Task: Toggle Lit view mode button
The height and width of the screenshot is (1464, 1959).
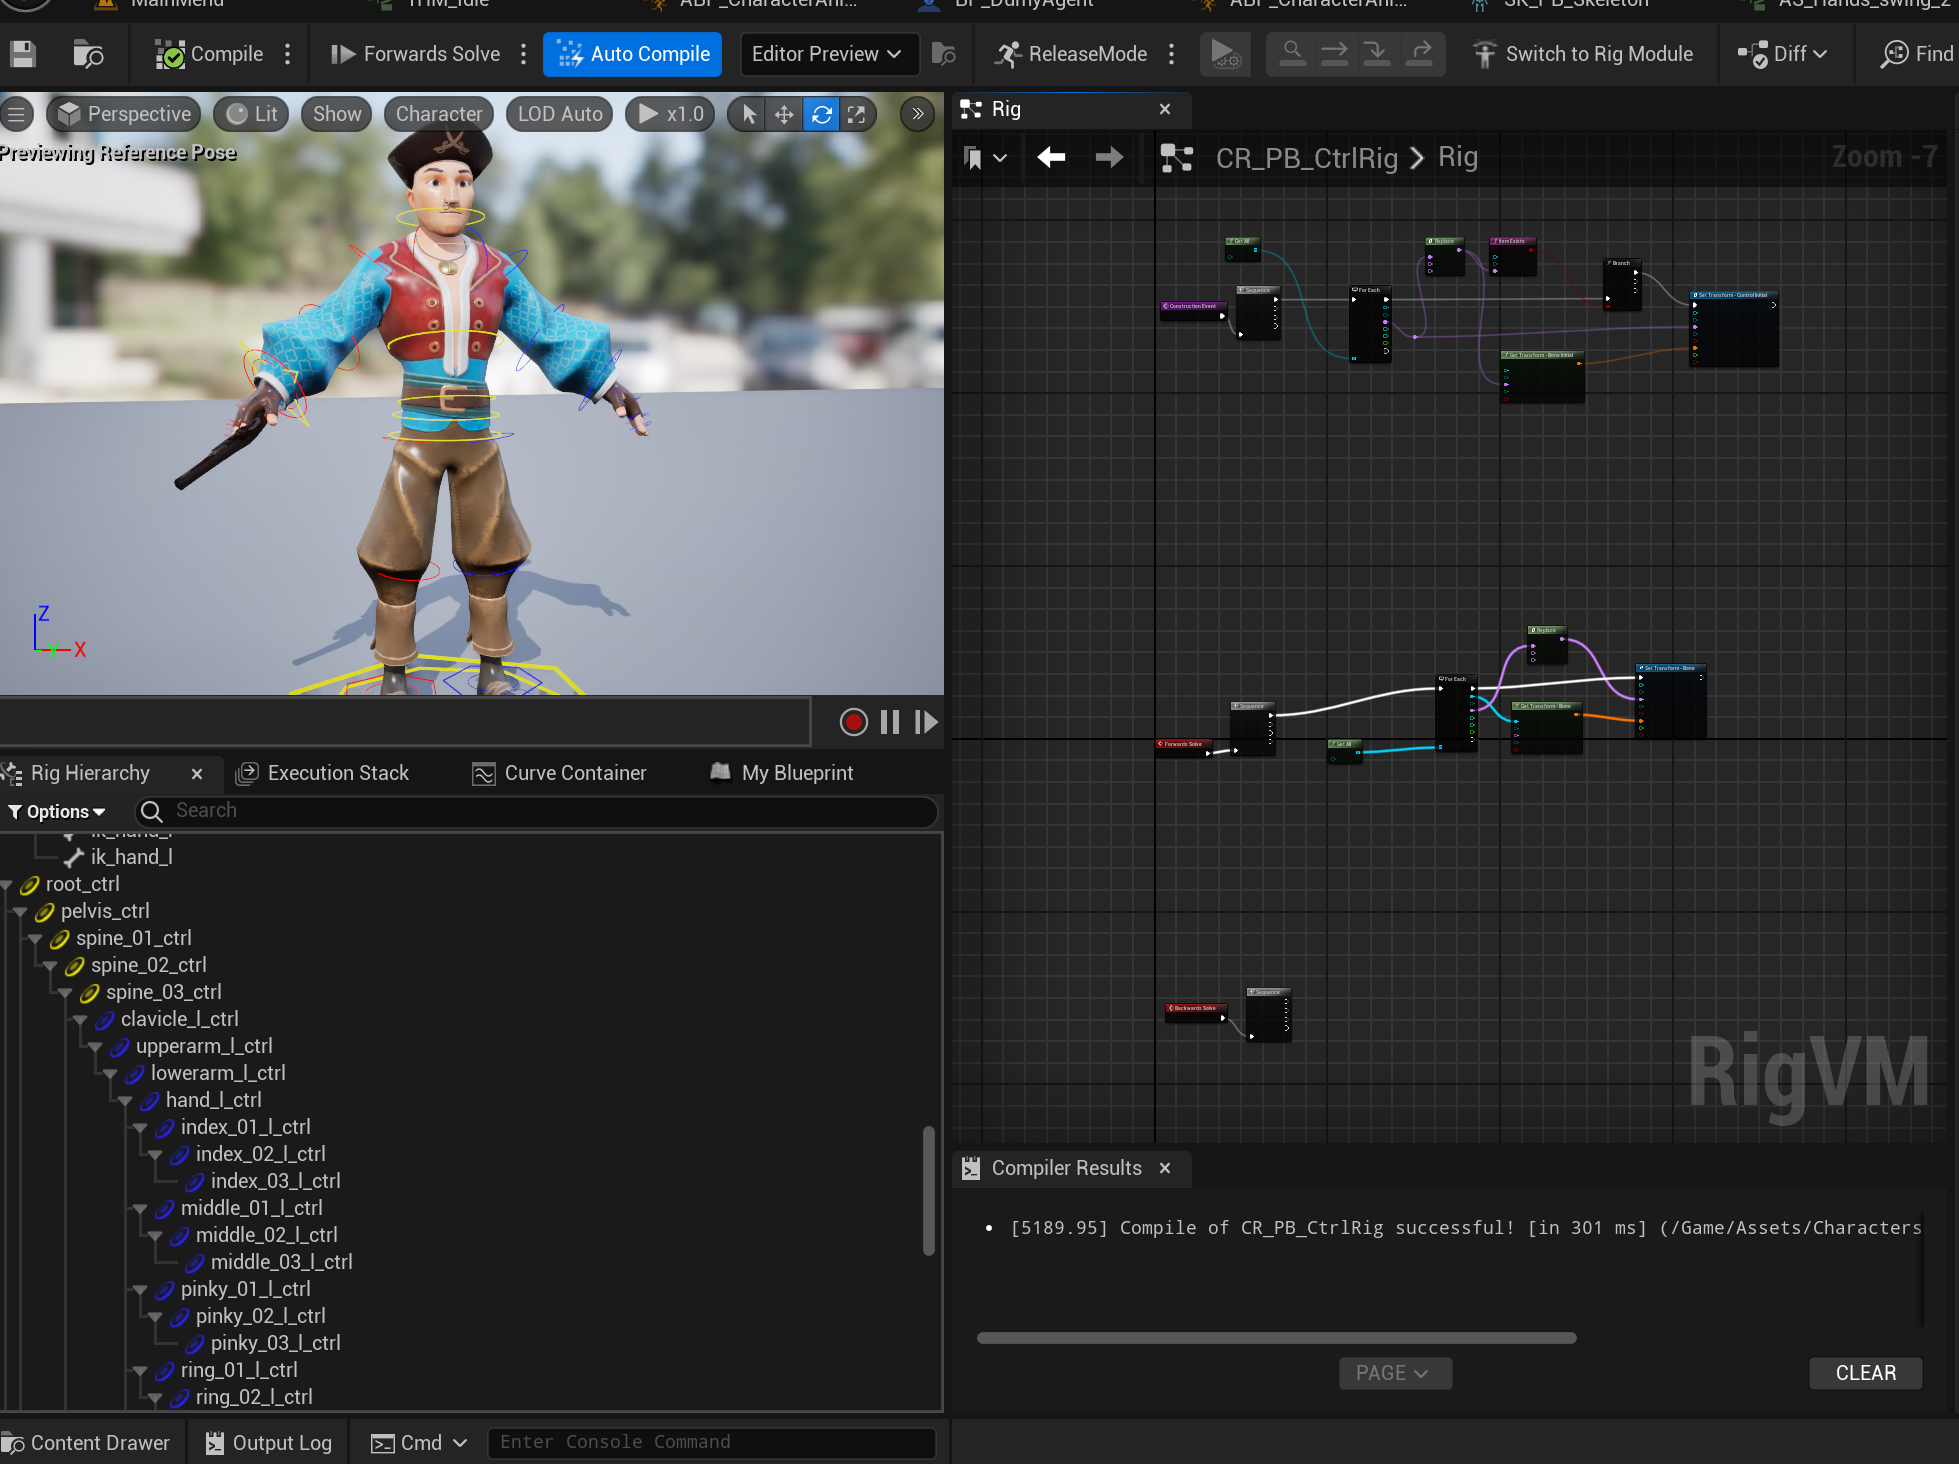Action: point(252,114)
